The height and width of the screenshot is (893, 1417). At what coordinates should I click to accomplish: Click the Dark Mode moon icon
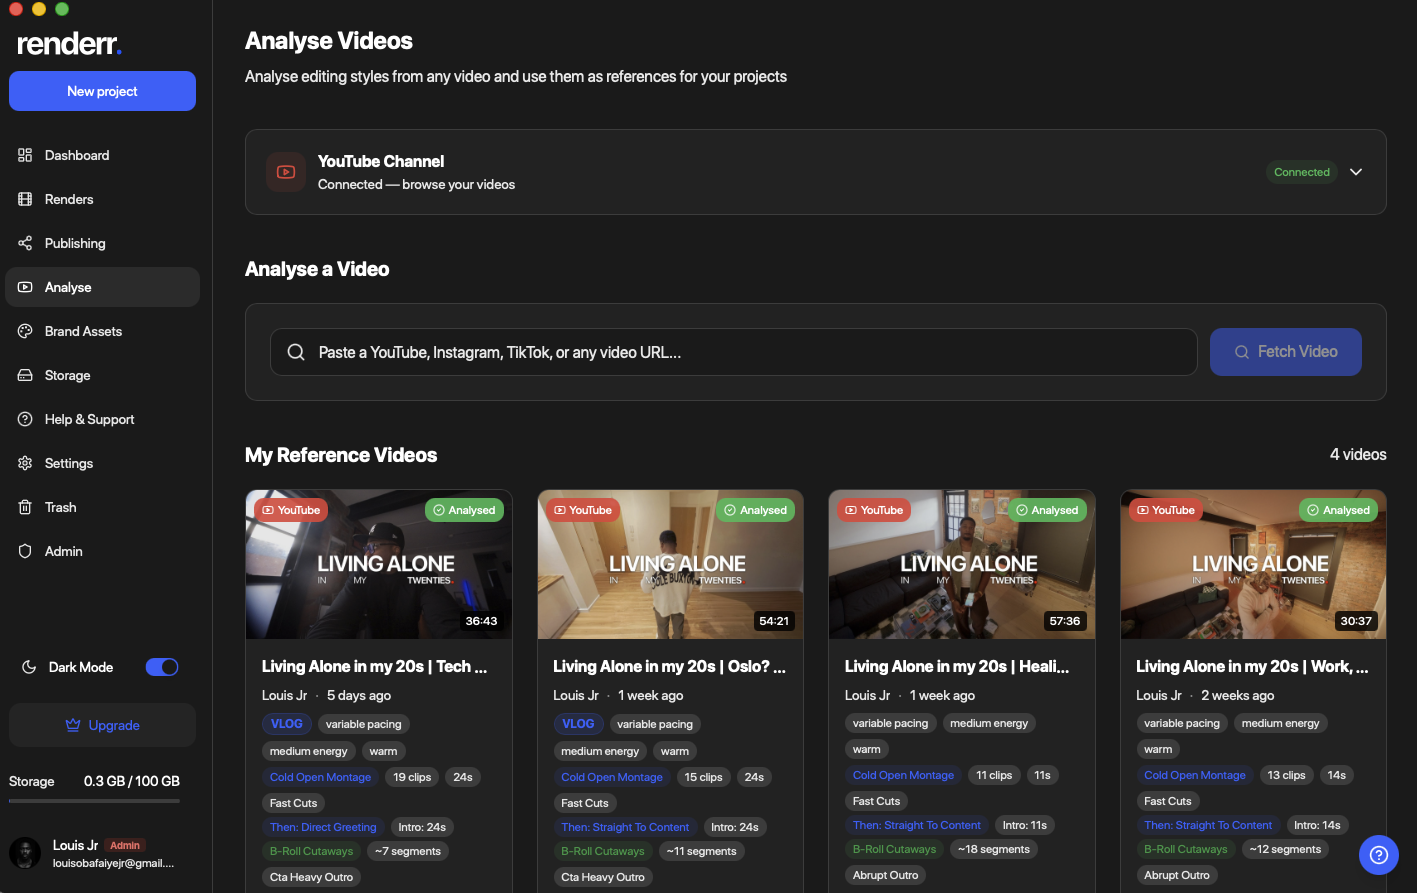tap(29, 667)
